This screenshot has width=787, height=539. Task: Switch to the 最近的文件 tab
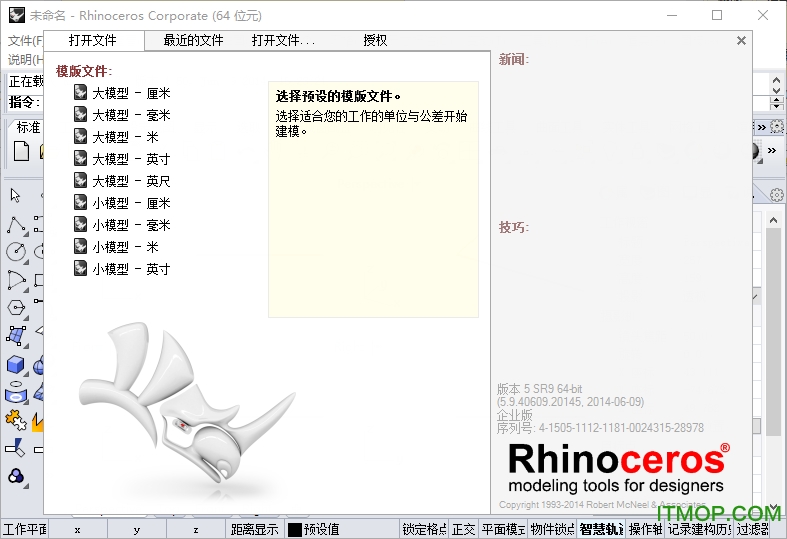pos(193,41)
